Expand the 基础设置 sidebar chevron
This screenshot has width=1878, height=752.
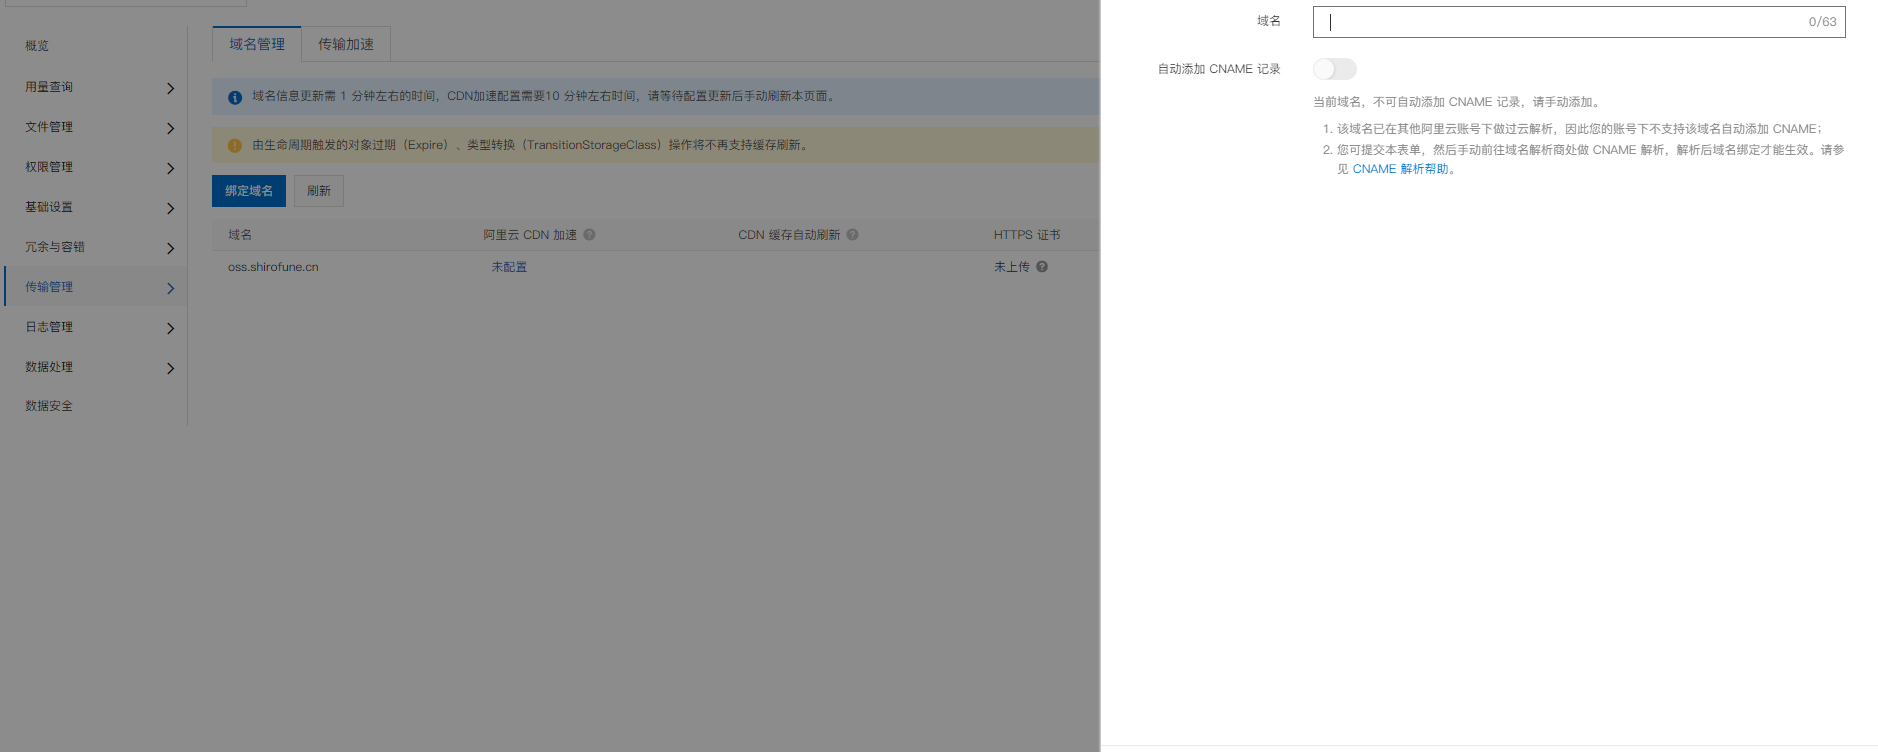pos(170,208)
